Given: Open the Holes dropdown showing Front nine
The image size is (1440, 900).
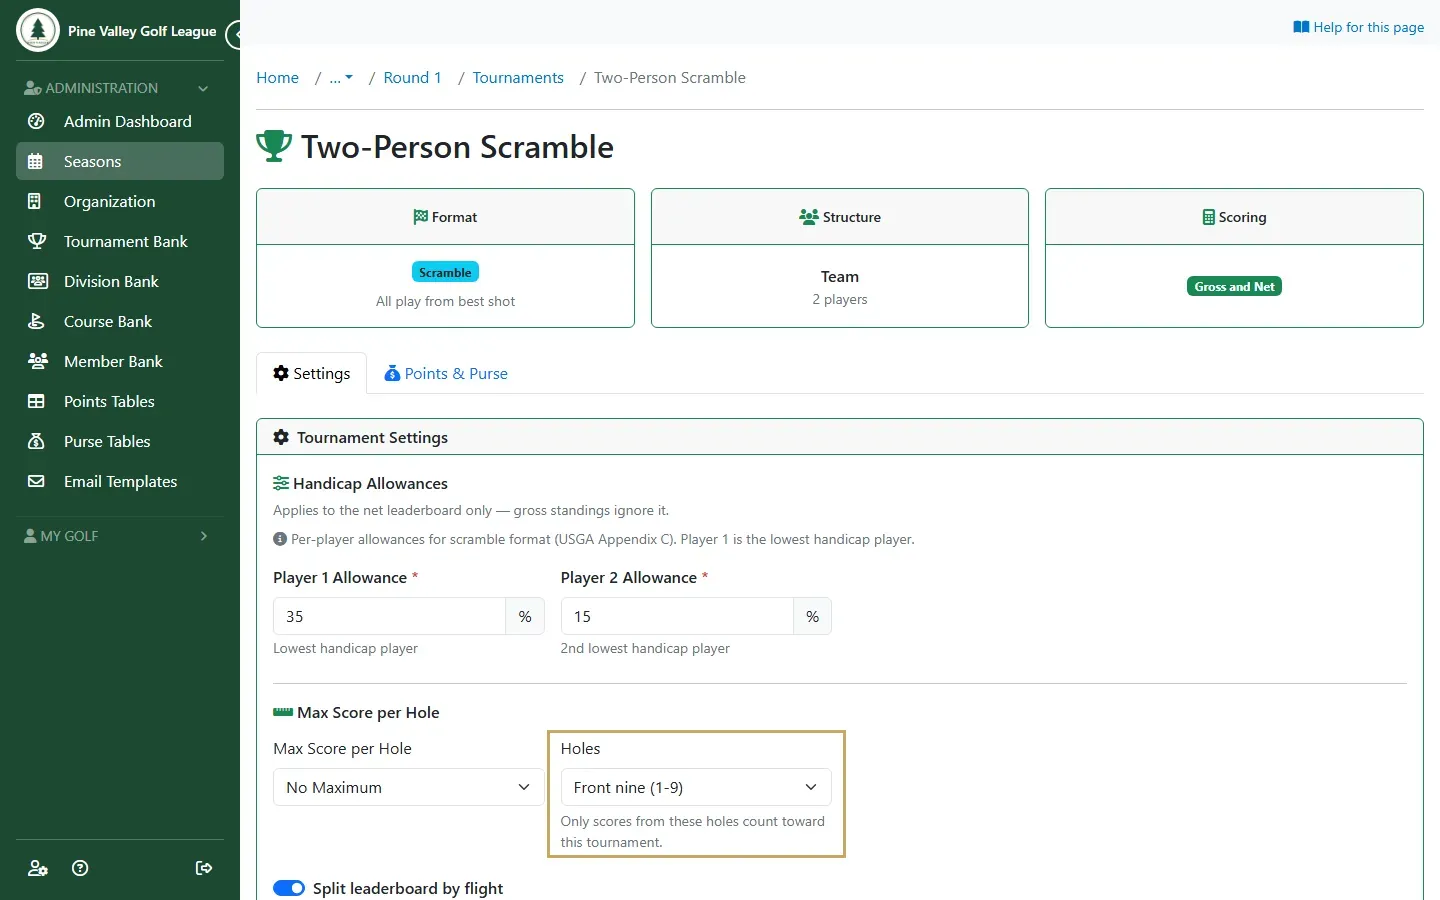Looking at the screenshot, I should click(696, 787).
